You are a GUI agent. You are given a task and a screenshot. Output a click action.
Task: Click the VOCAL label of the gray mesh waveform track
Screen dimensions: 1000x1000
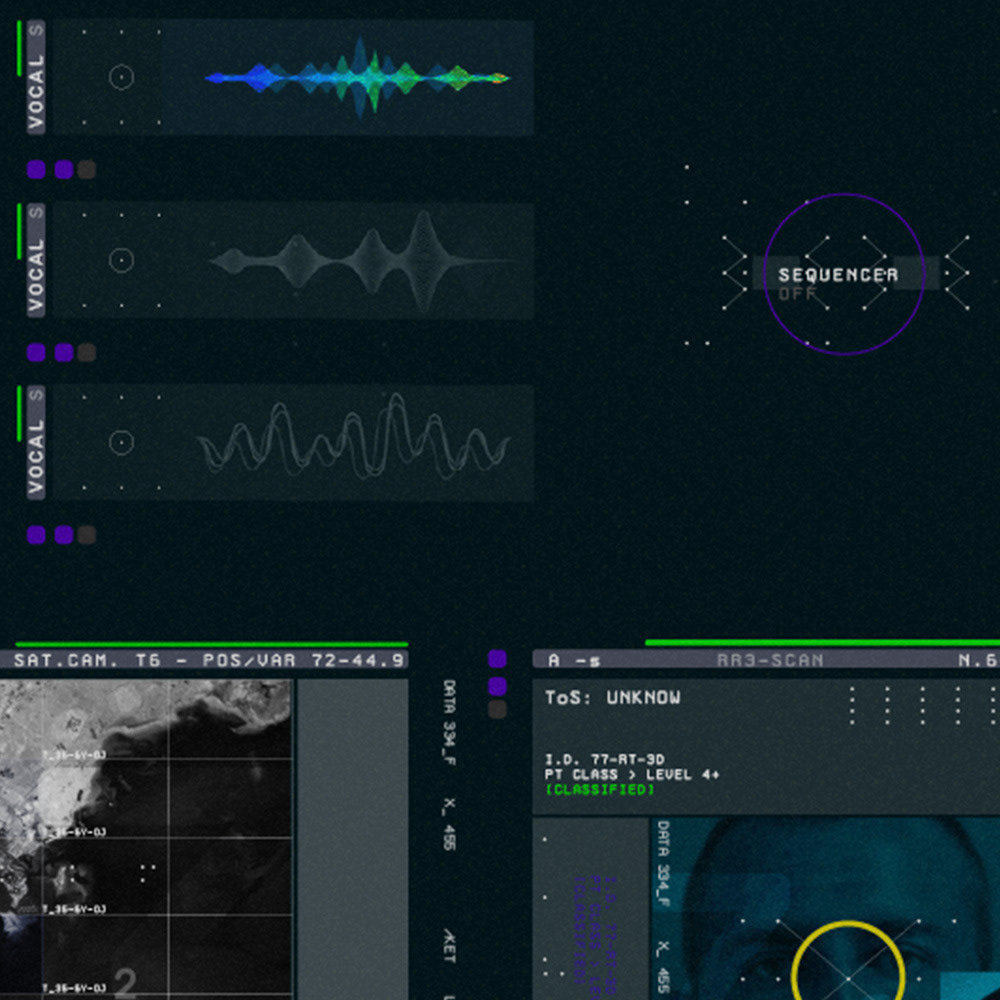pyautogui.click(x=36, y=275)
